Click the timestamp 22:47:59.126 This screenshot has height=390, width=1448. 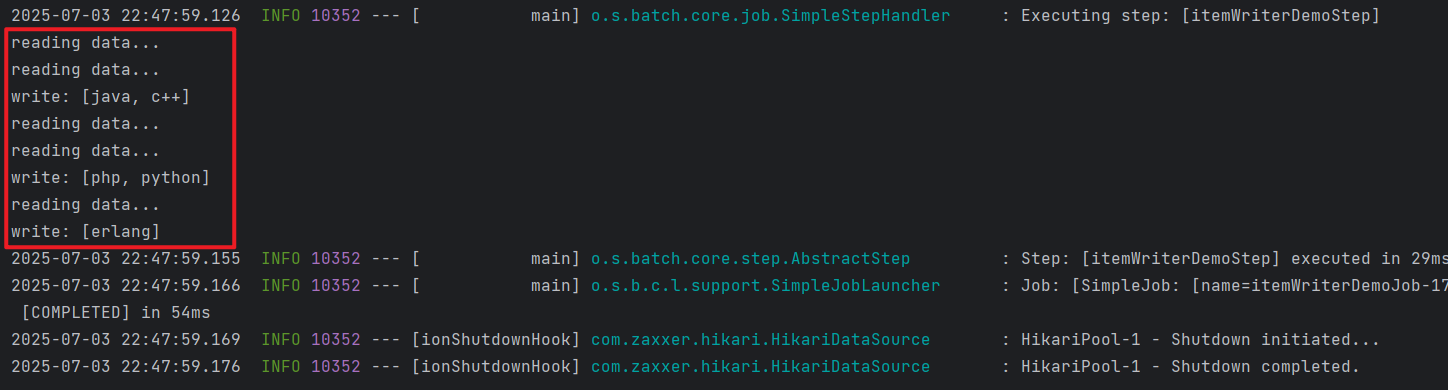point(181,16)
